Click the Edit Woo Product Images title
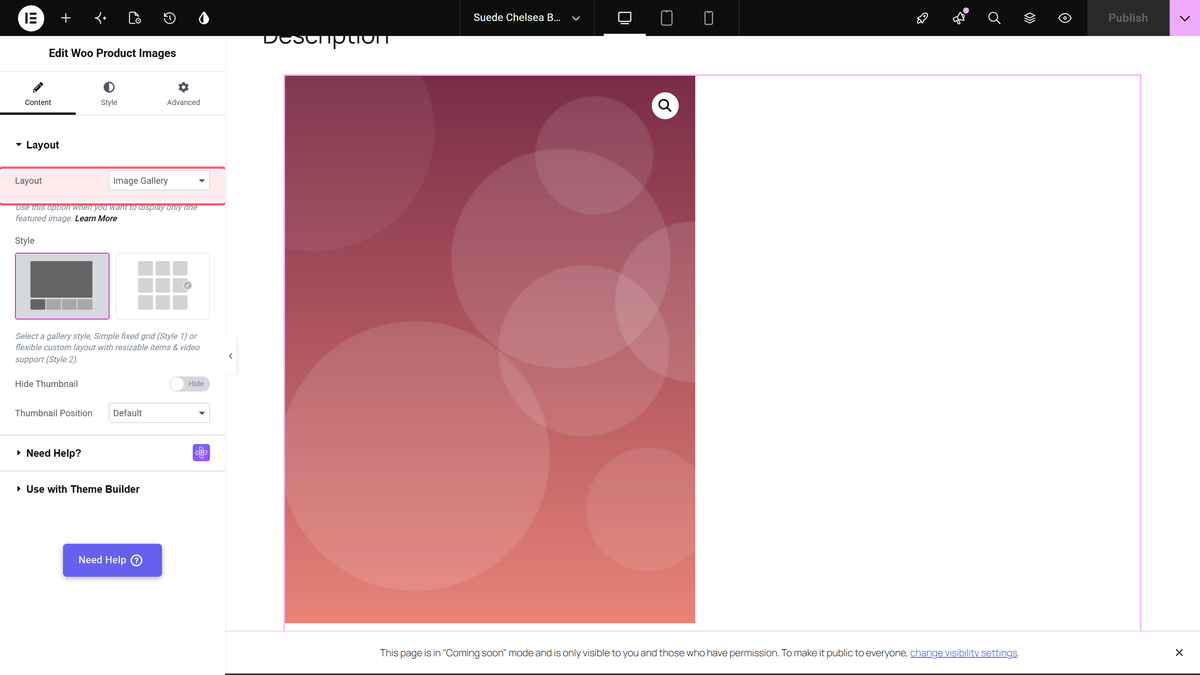 [x=112, y=53]
